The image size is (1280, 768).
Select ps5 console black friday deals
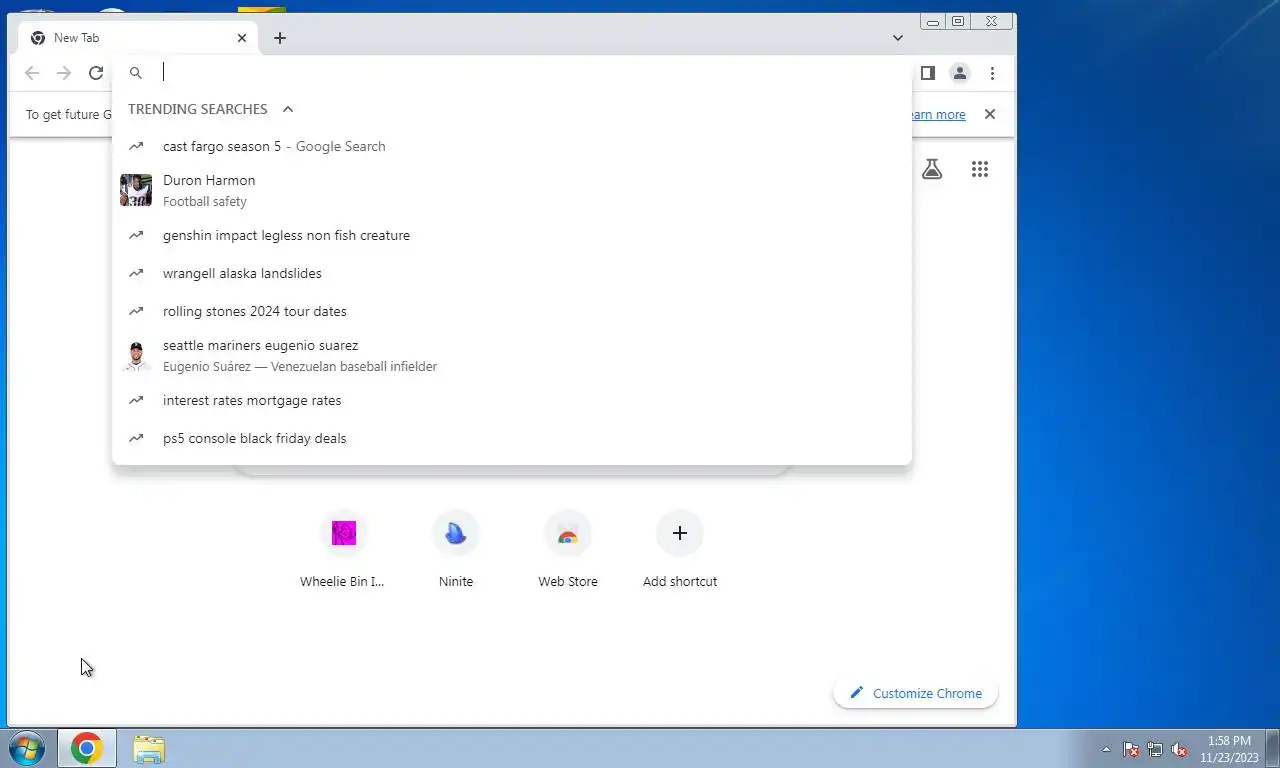click(512, 438)
